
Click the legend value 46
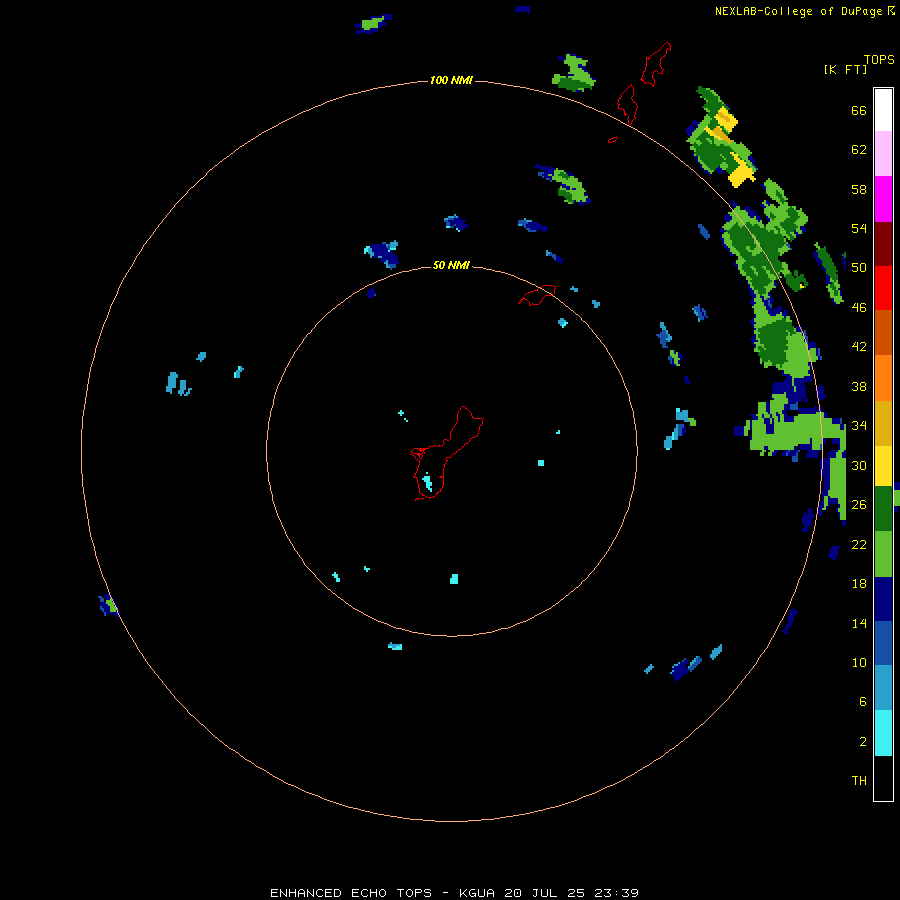click(x=859, y=307)
